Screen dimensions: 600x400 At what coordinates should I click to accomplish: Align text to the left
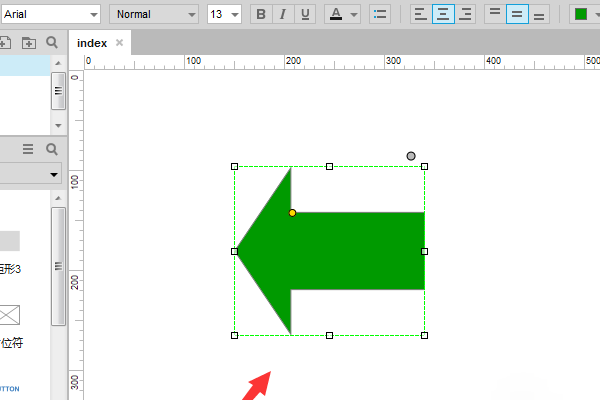click(x=420, y=14)
